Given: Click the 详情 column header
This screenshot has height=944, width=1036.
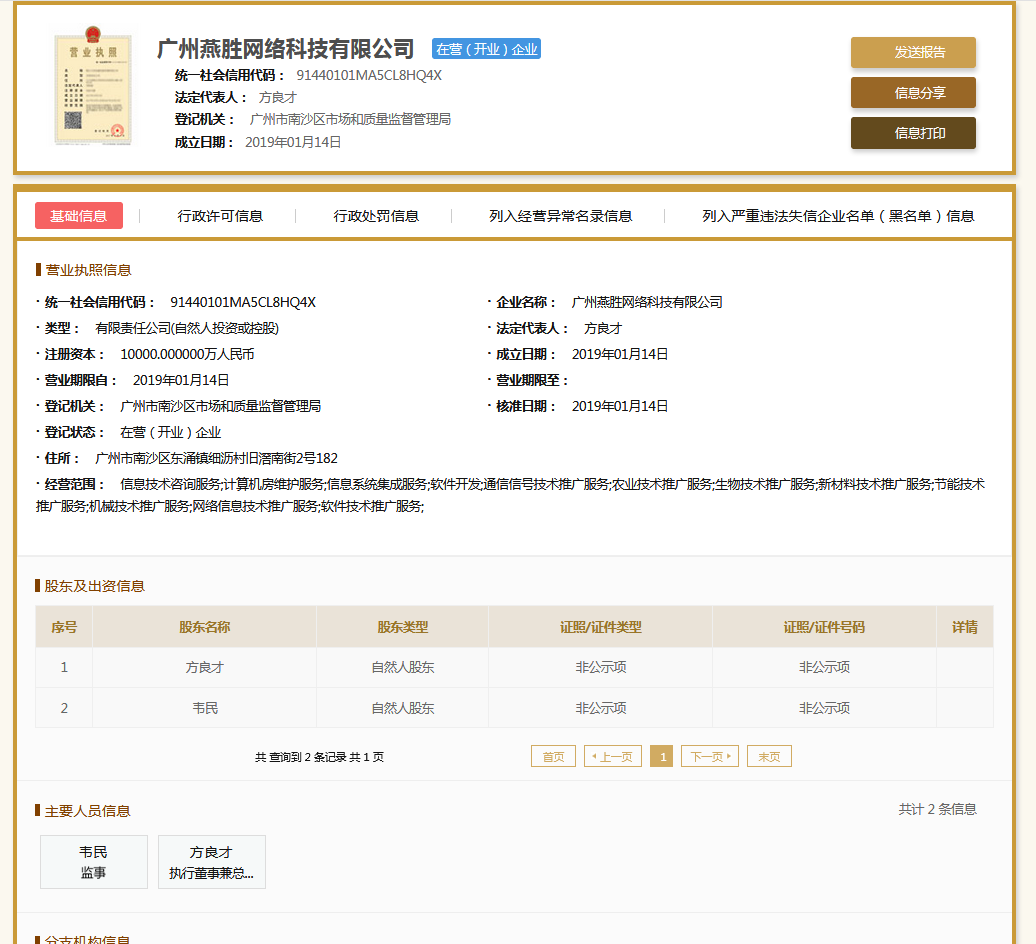Looking at the screenshot, I should click(964, 627).
